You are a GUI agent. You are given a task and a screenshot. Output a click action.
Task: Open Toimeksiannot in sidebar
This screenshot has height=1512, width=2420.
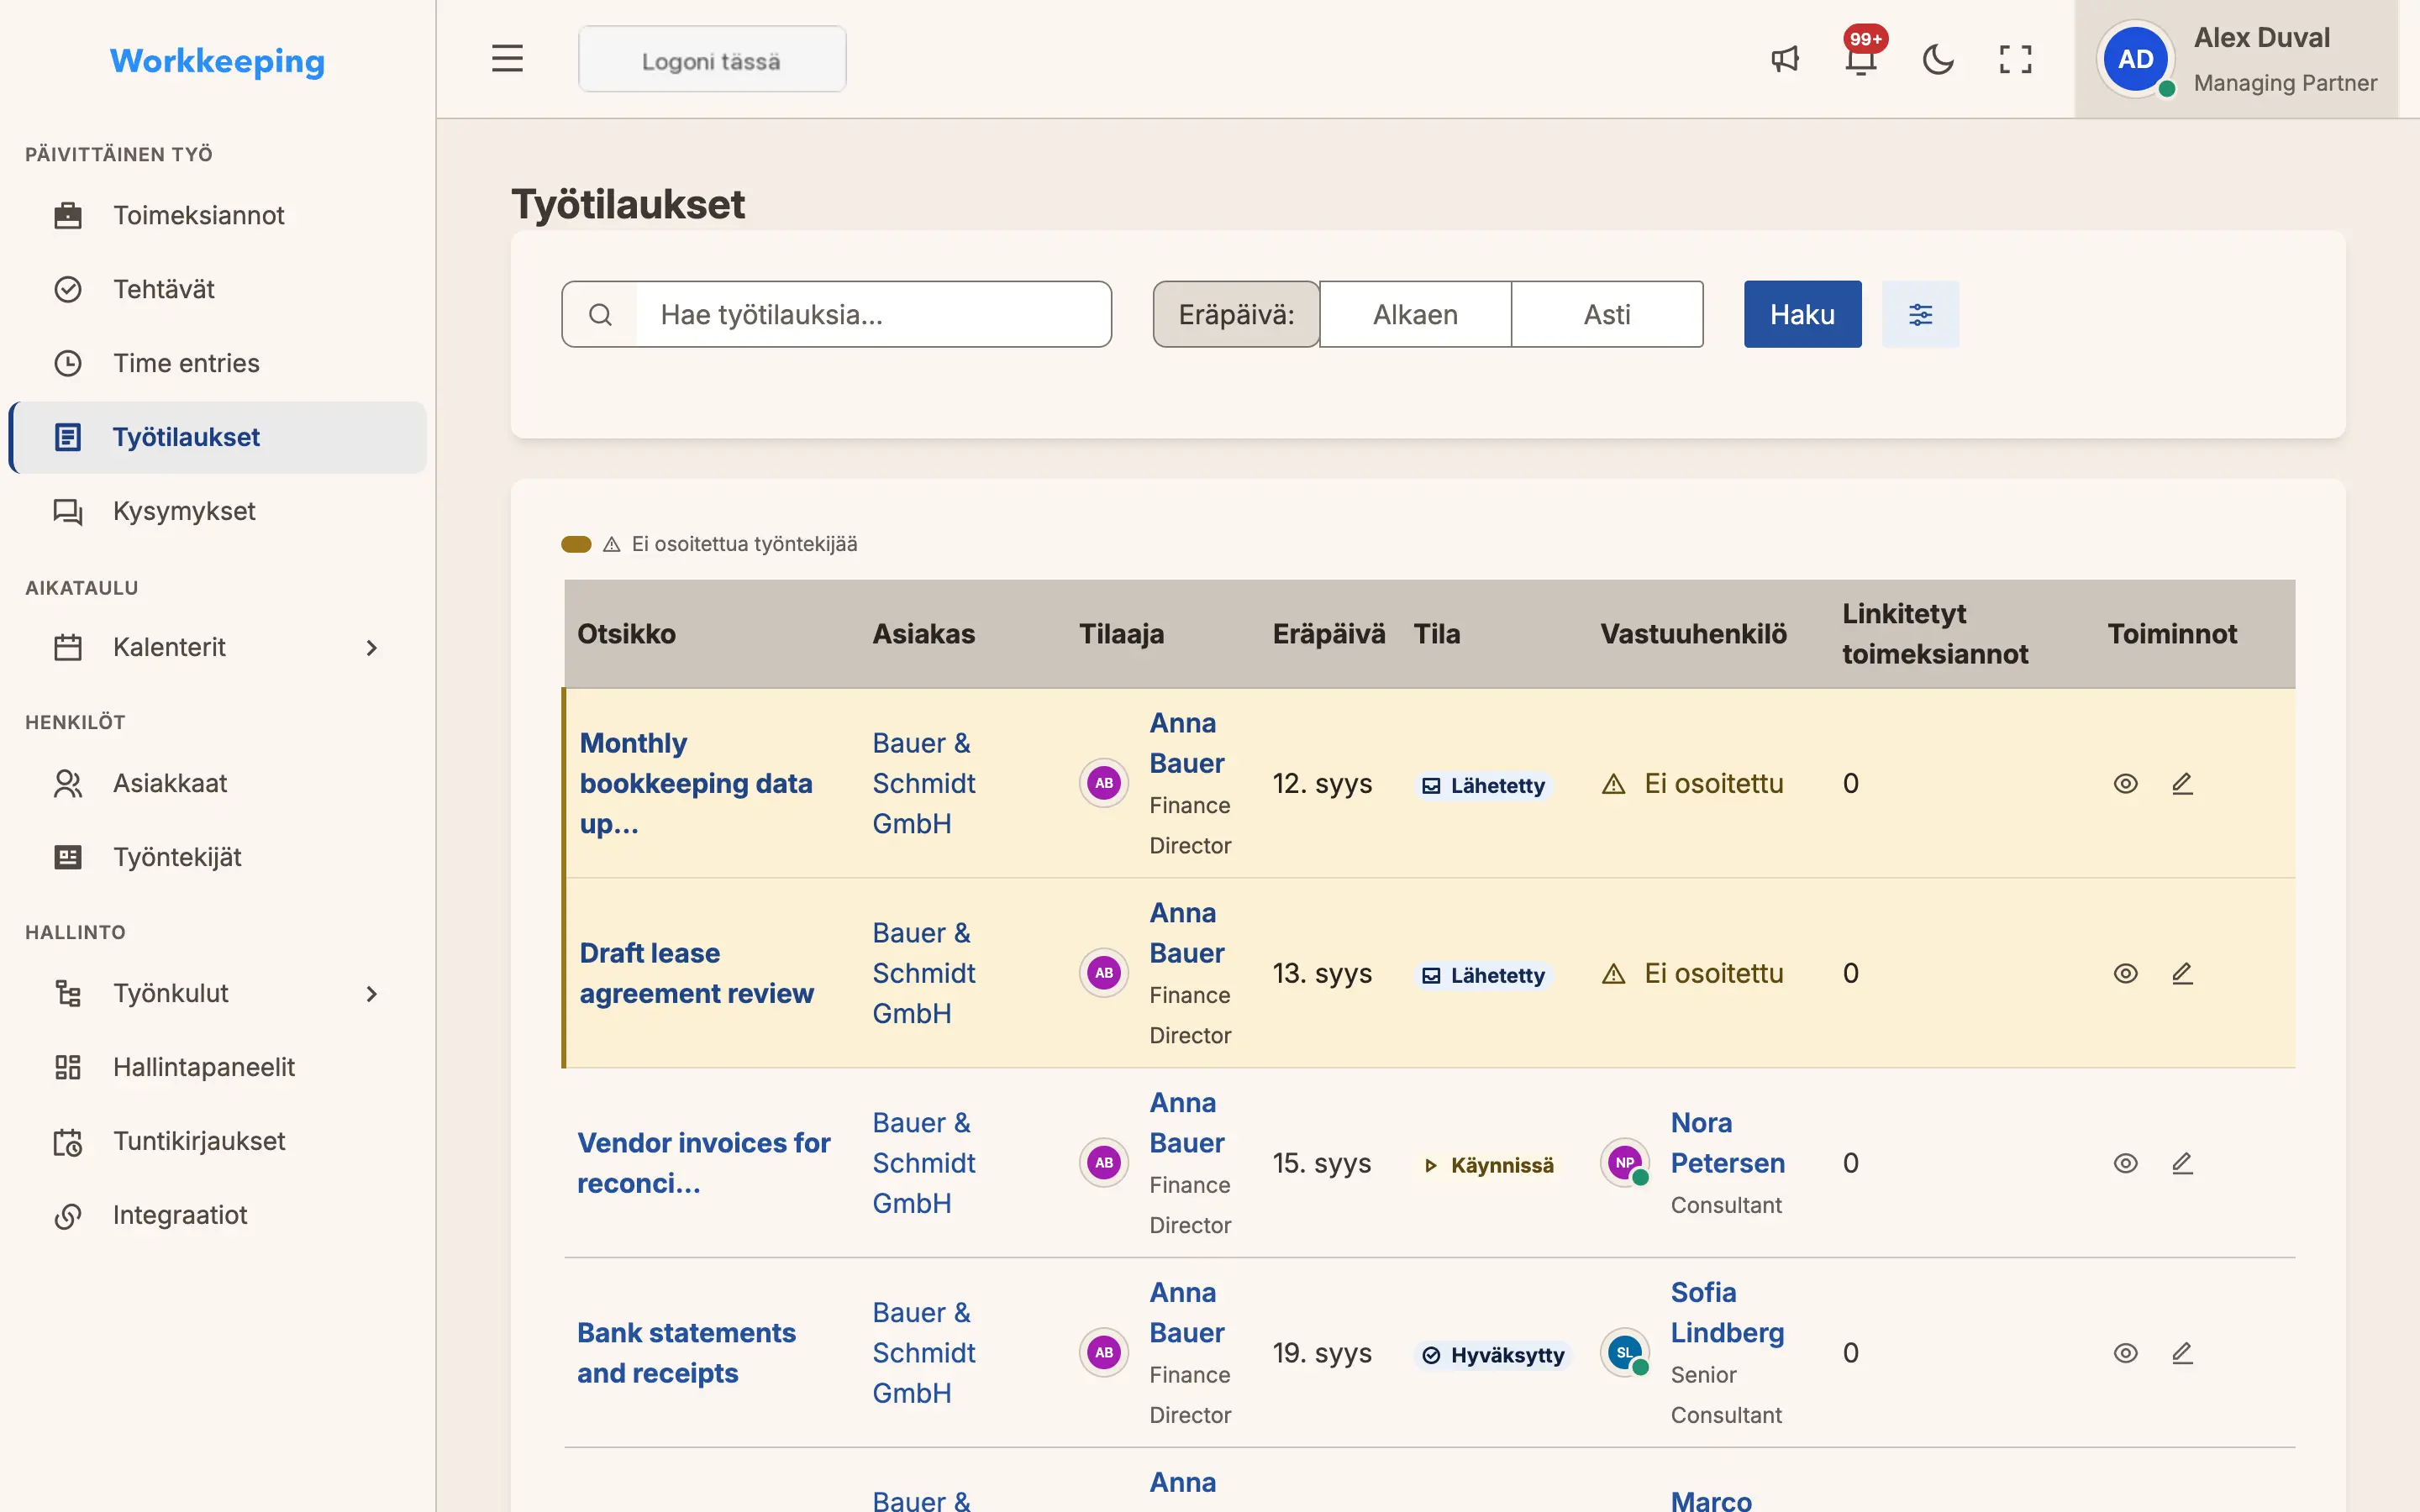(218, 215)
